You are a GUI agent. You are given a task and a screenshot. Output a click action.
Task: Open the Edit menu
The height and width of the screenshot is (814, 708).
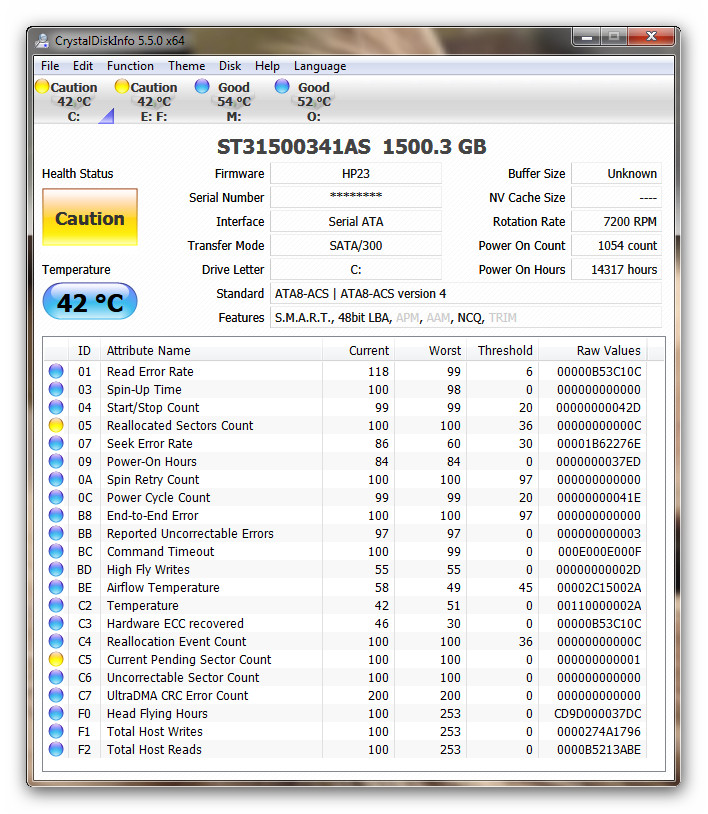click(83, 66)
